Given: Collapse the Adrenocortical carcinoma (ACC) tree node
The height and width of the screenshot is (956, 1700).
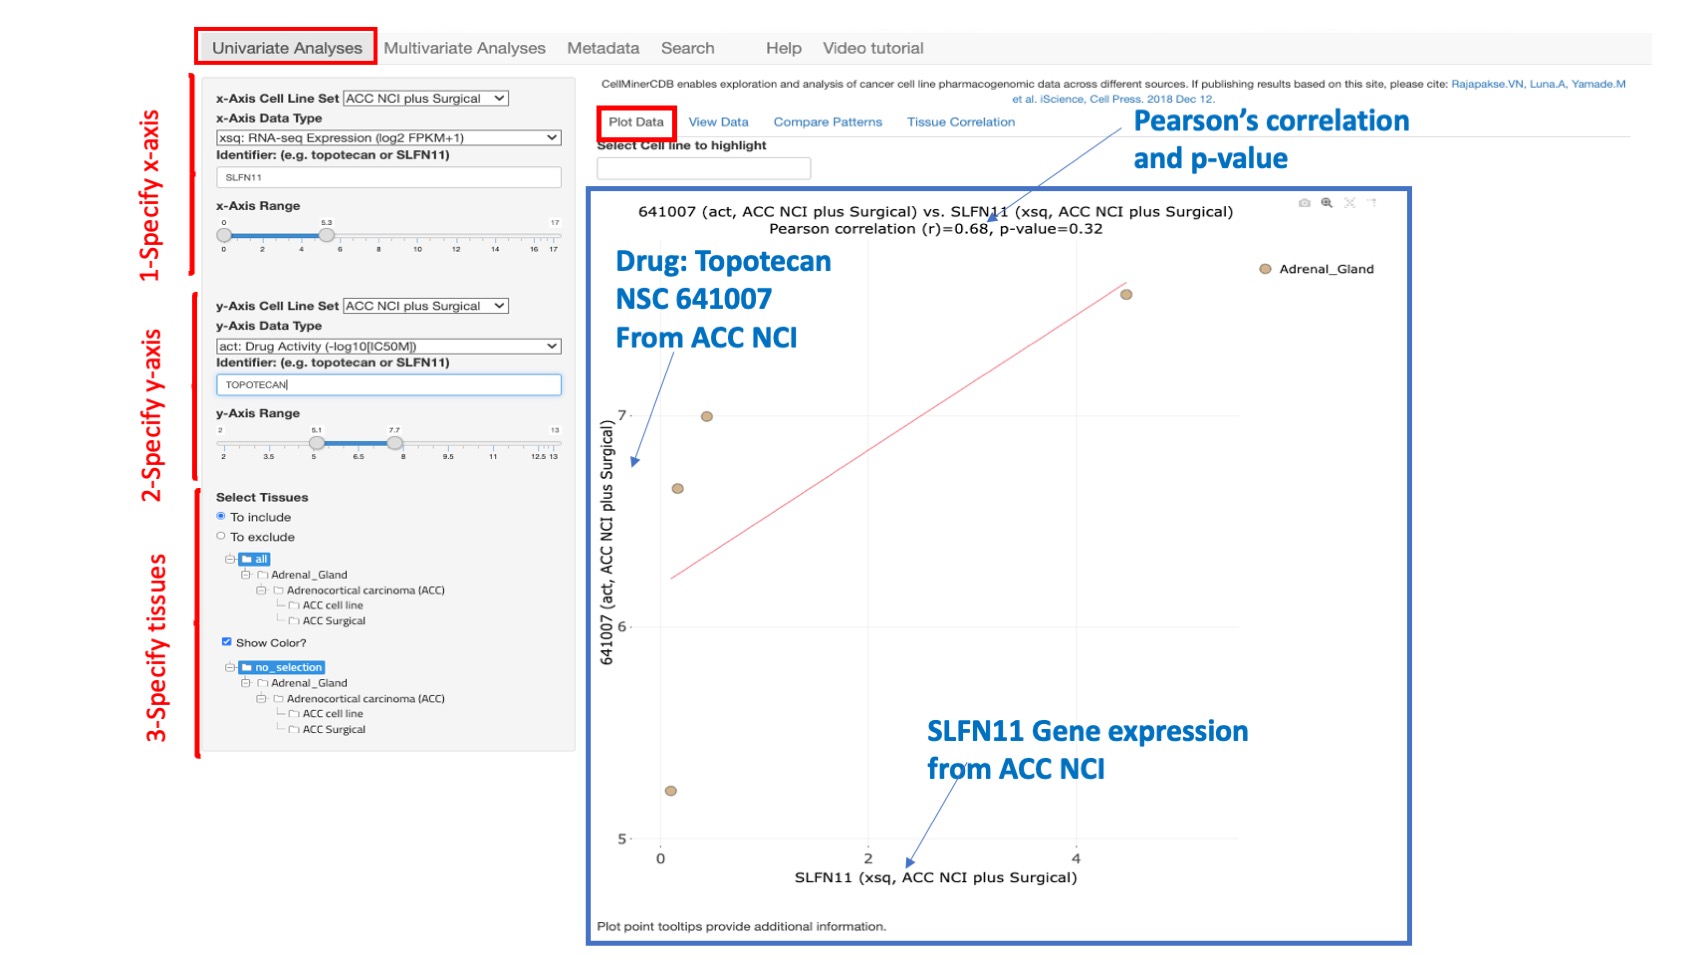Looking at the screenshot, I should [260, 590].
